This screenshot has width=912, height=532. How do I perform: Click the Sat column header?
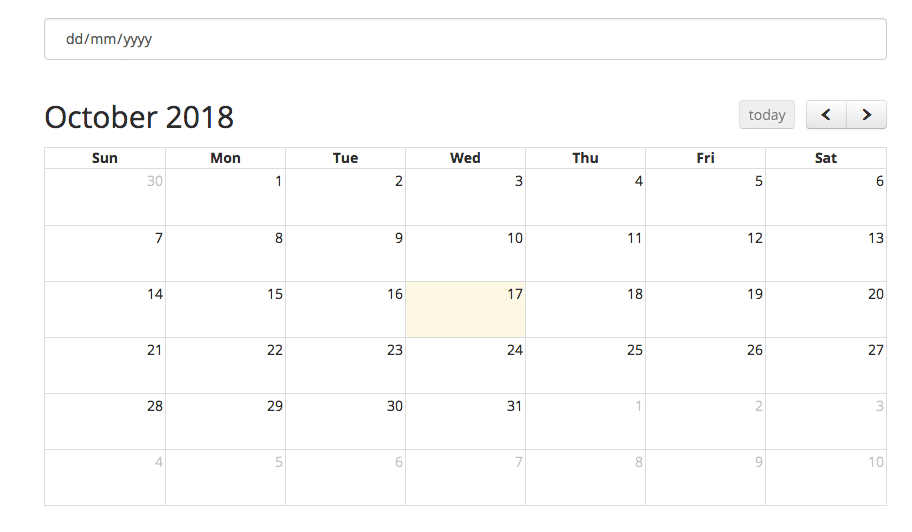tap(826, 158)
